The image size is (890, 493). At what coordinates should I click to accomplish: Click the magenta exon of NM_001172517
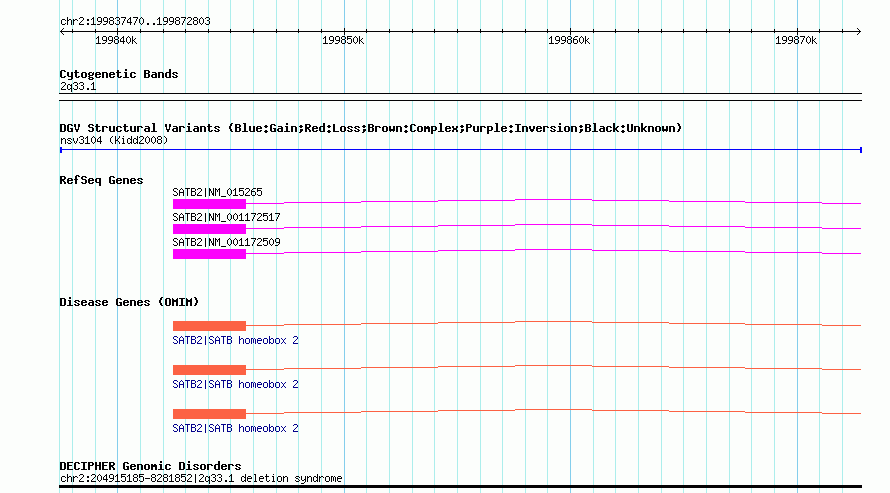click(x=209, y=229)
